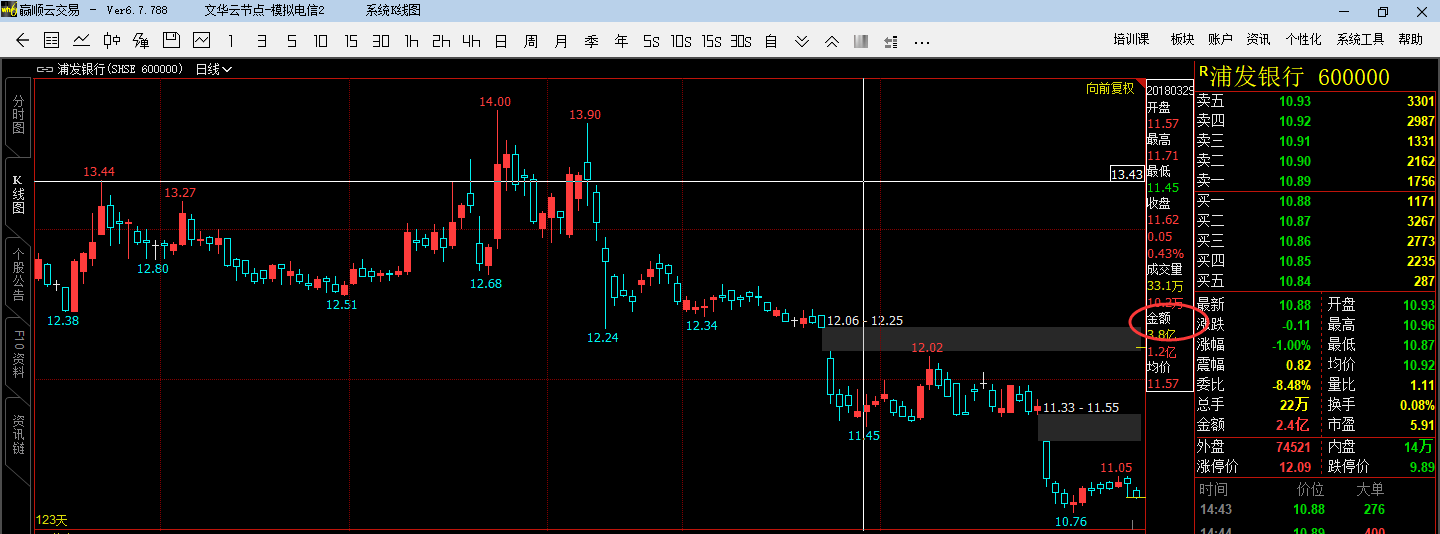Click the 12.06 - 12.25 gray gap zone
This screenshot has width=1440, height=534.
click(980, 339)
